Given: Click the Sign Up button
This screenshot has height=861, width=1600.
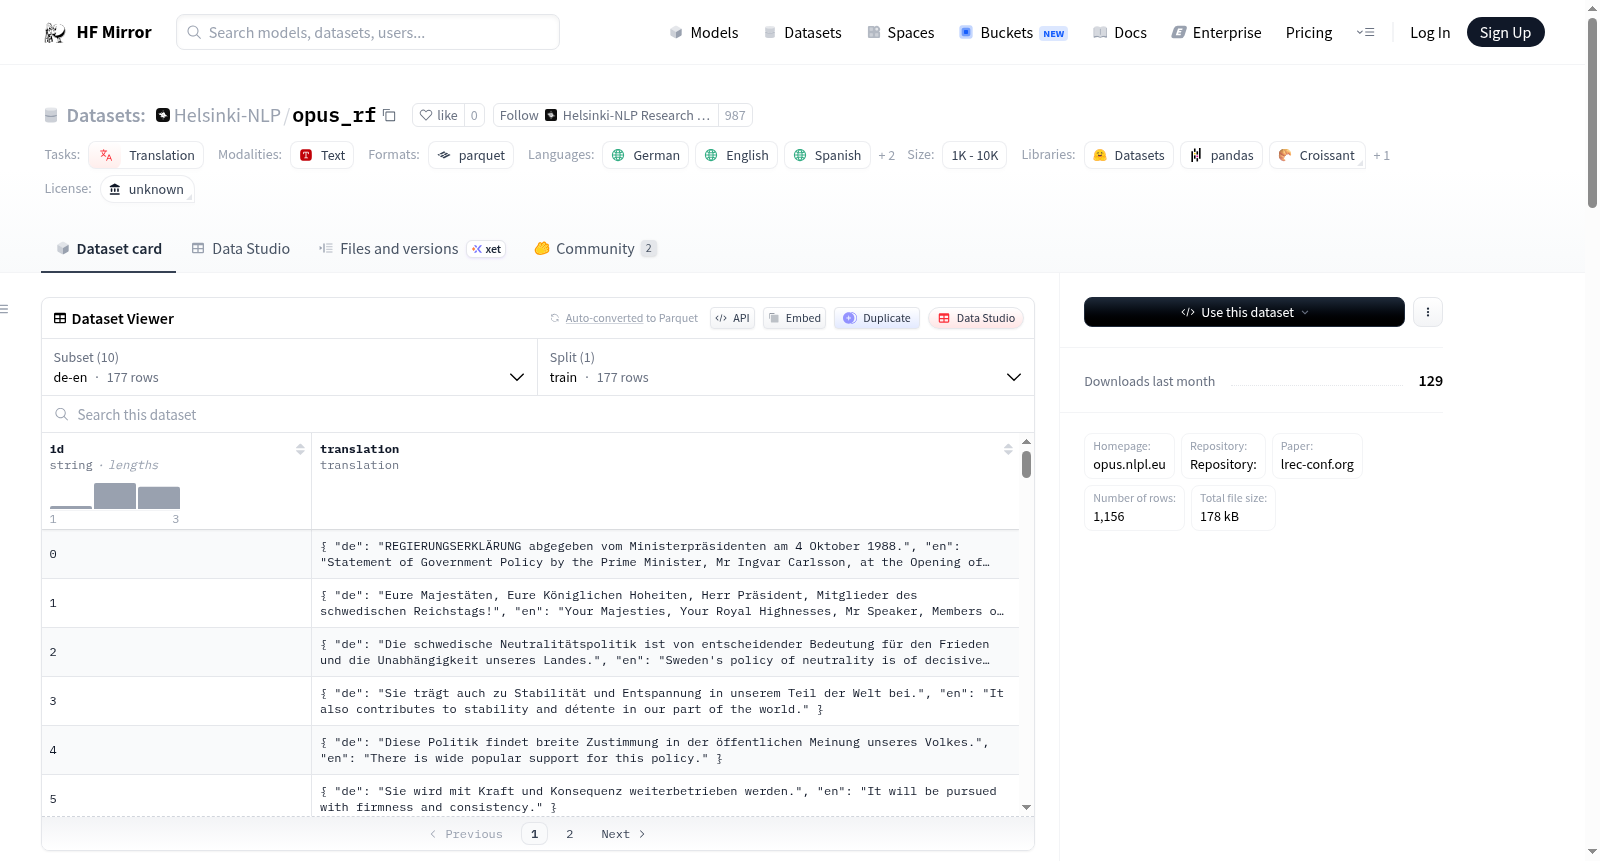Looking at the screenshot, I should pyautogui.click(x=1505, y=33).
